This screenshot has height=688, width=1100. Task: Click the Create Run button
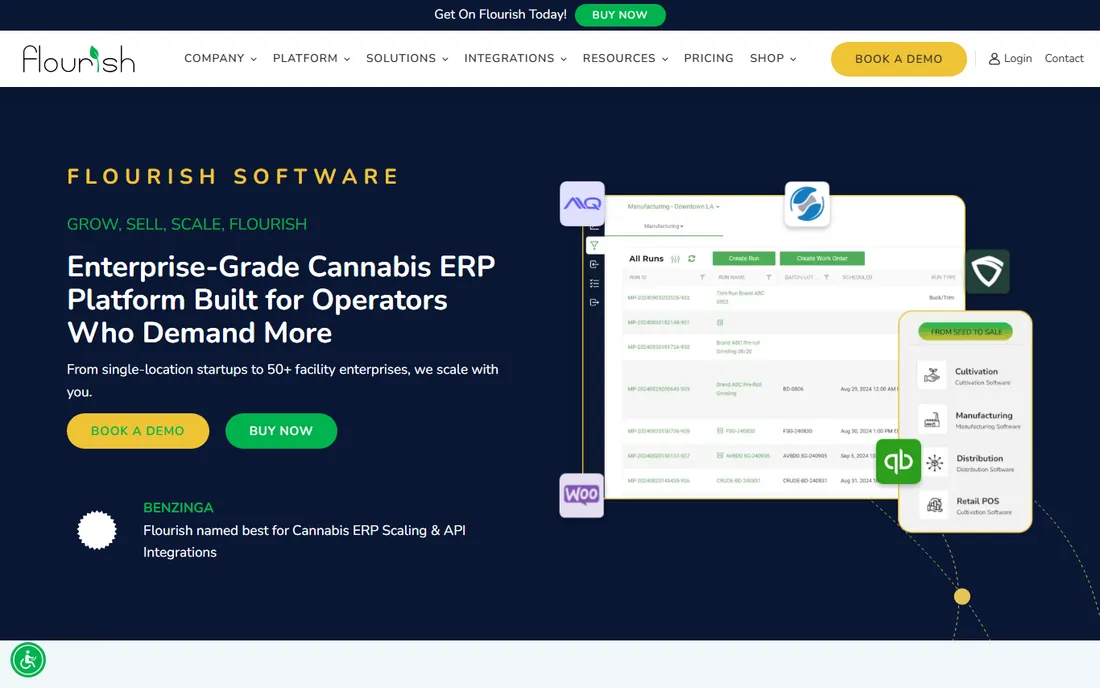(744, 258)
